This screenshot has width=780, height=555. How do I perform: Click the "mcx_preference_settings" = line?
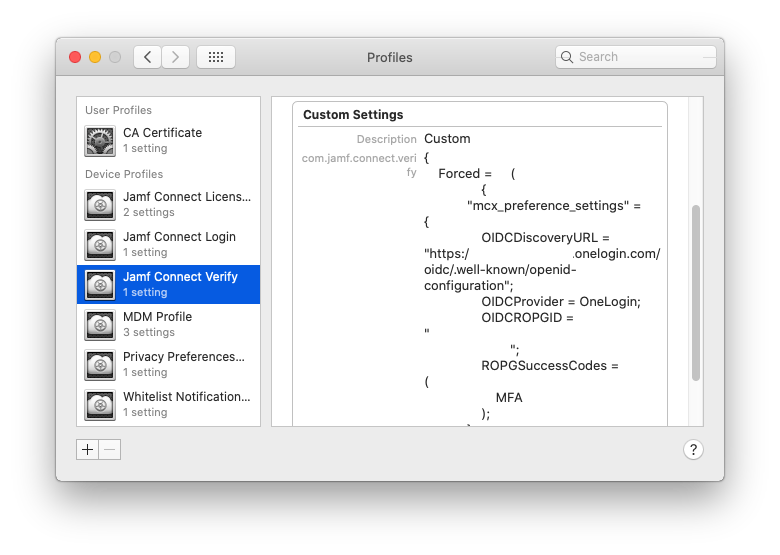(x=554, y=206)
